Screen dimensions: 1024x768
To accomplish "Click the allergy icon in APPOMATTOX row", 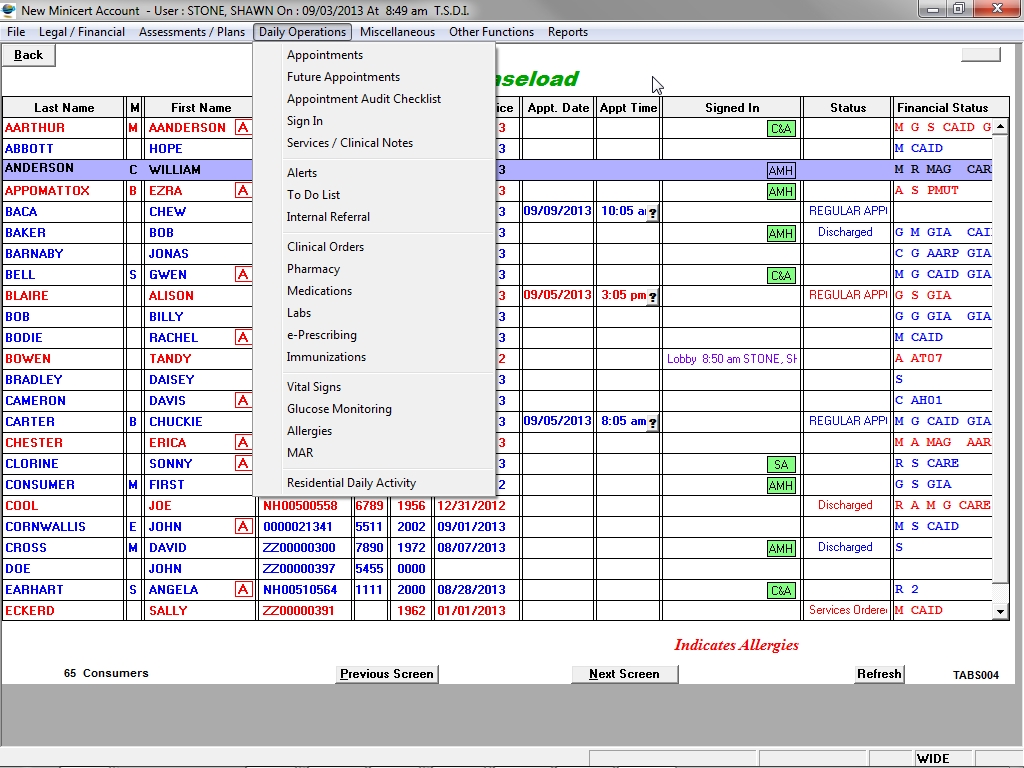I will (243, 191).
